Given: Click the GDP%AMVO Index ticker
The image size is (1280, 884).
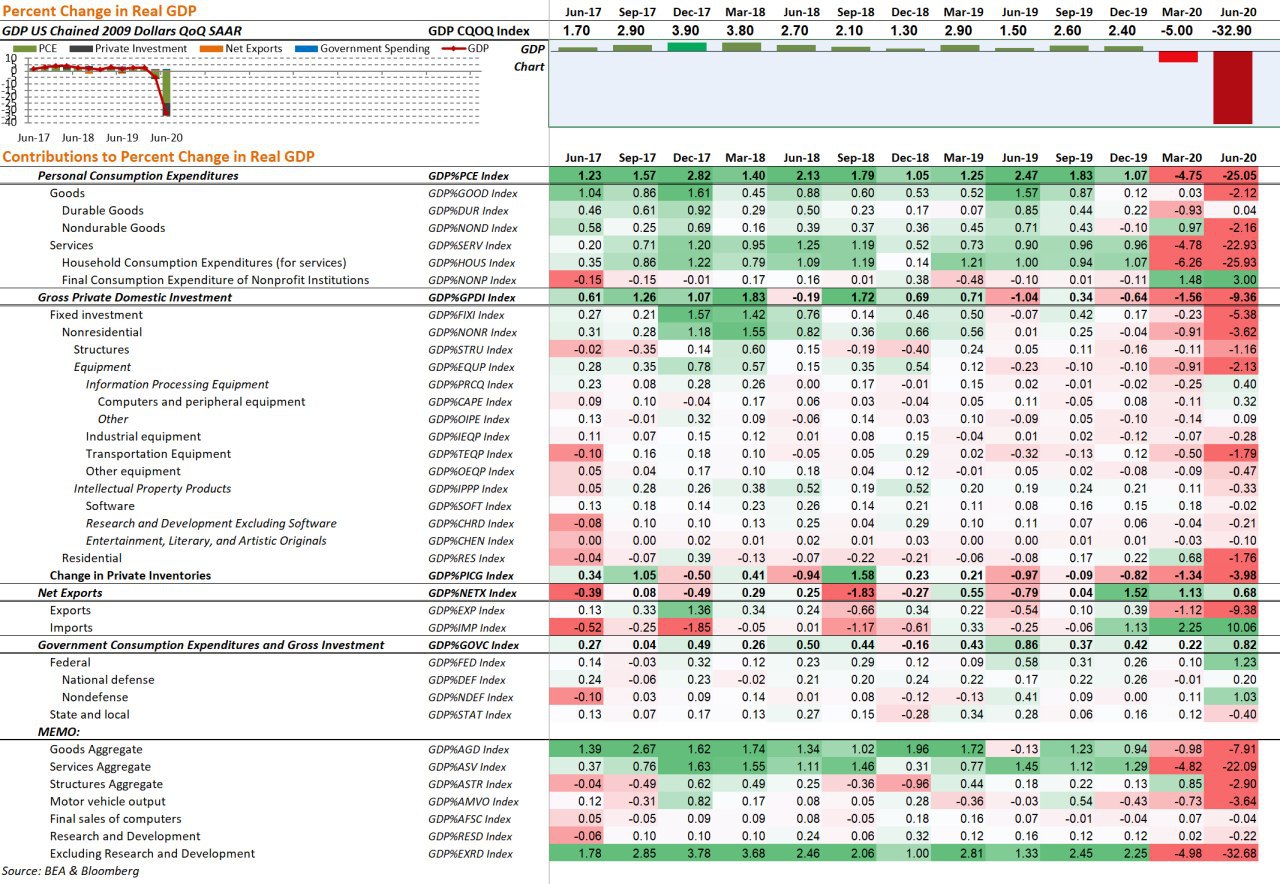Looking at the screenshot, I should point(473,802).
